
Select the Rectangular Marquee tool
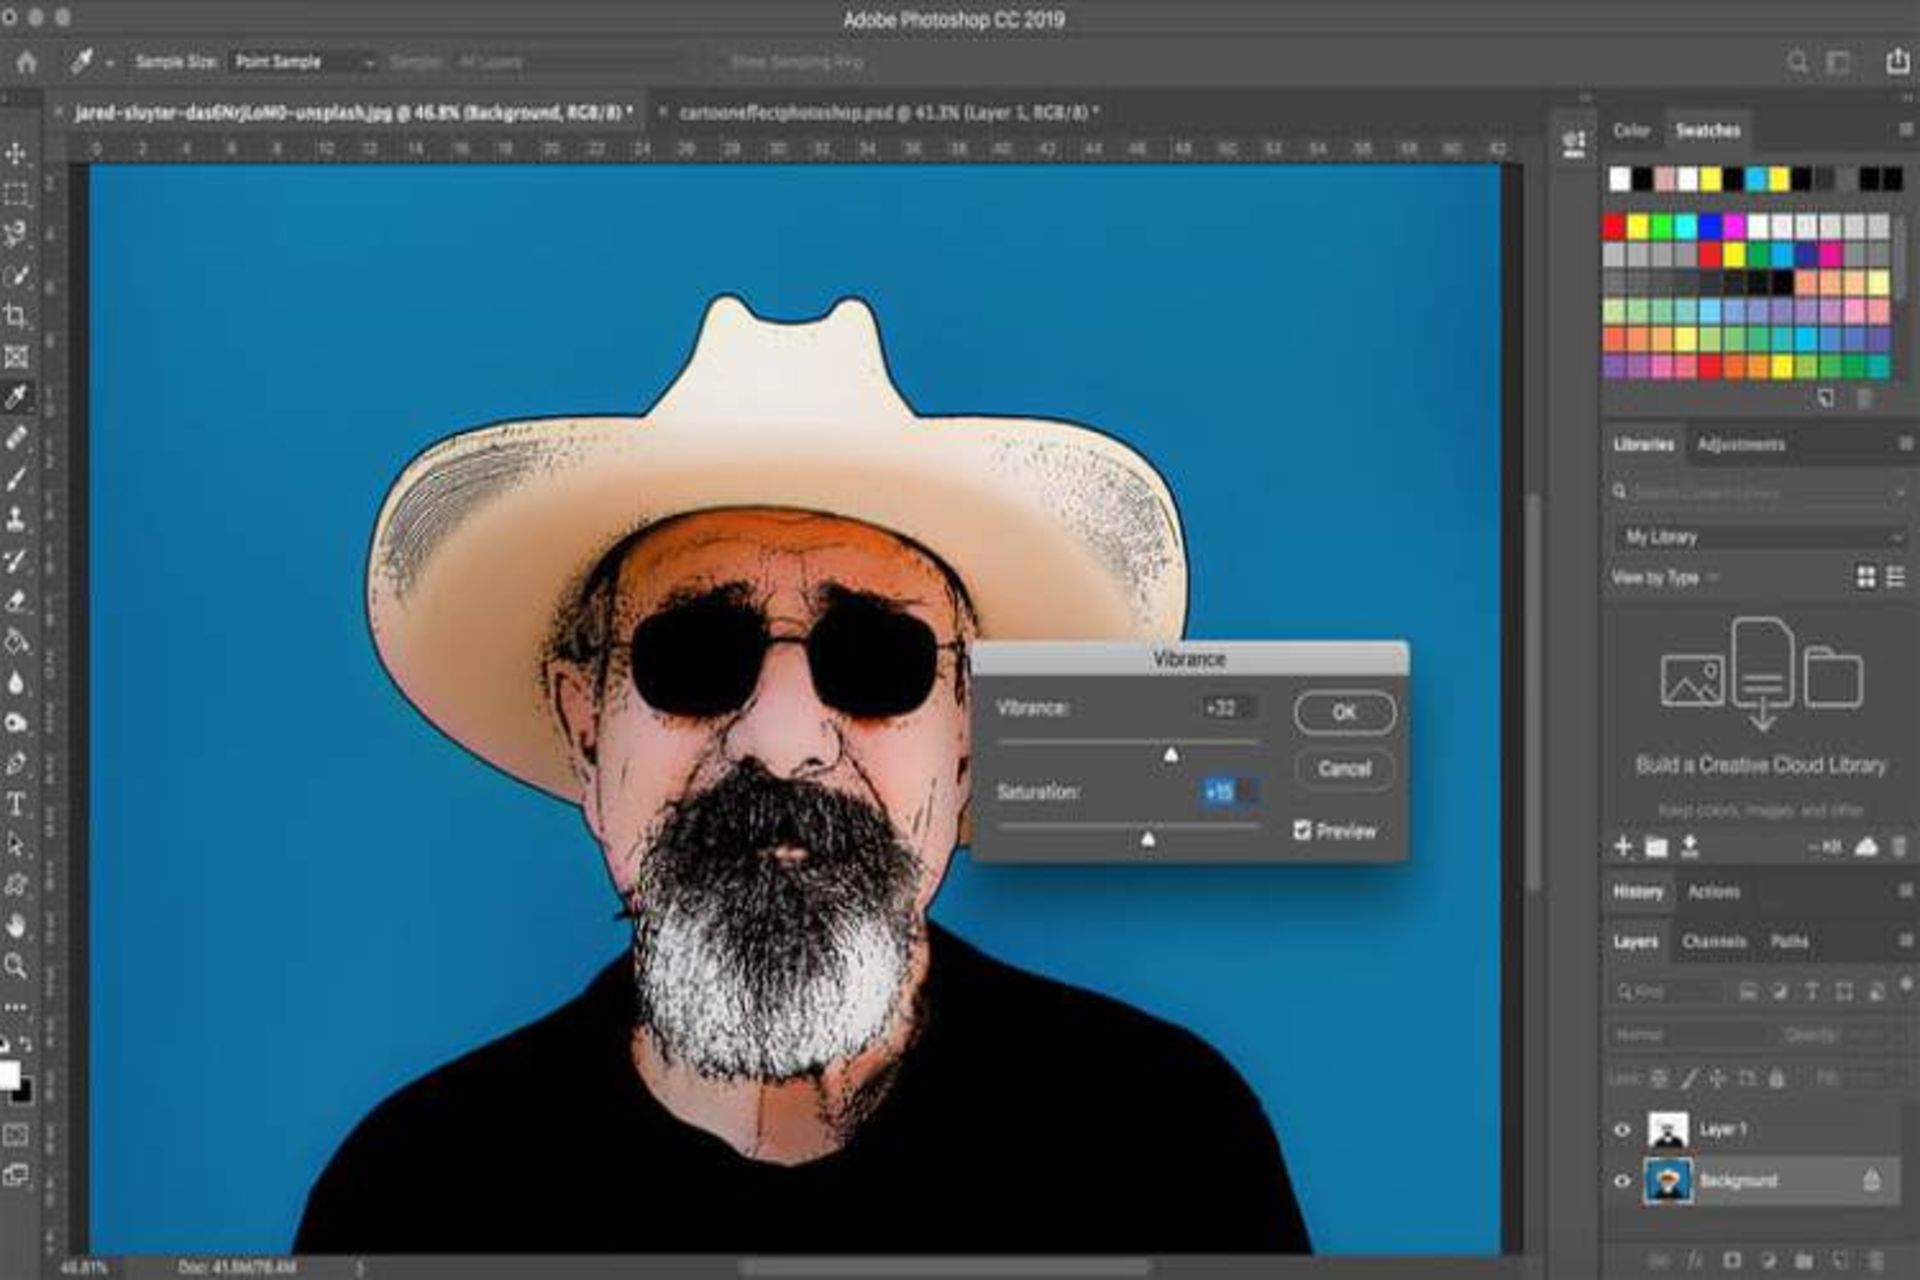(x=16, y=194)
